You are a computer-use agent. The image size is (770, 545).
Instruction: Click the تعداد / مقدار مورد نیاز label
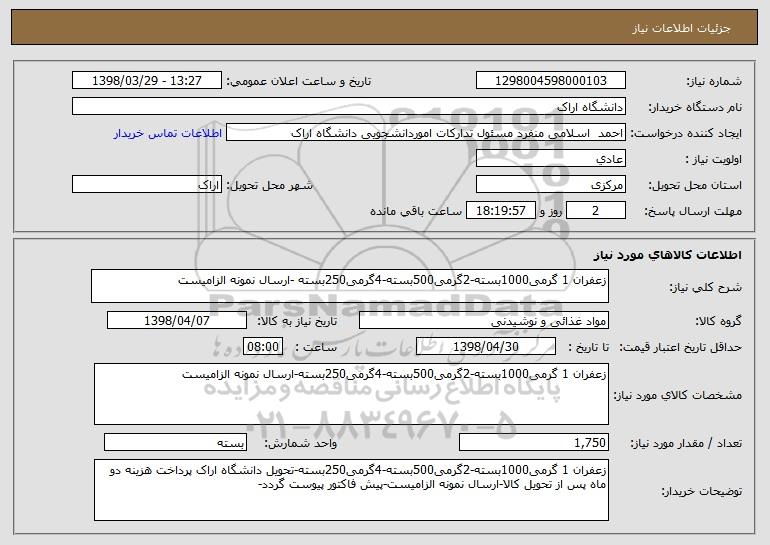[x=686, y=443]
